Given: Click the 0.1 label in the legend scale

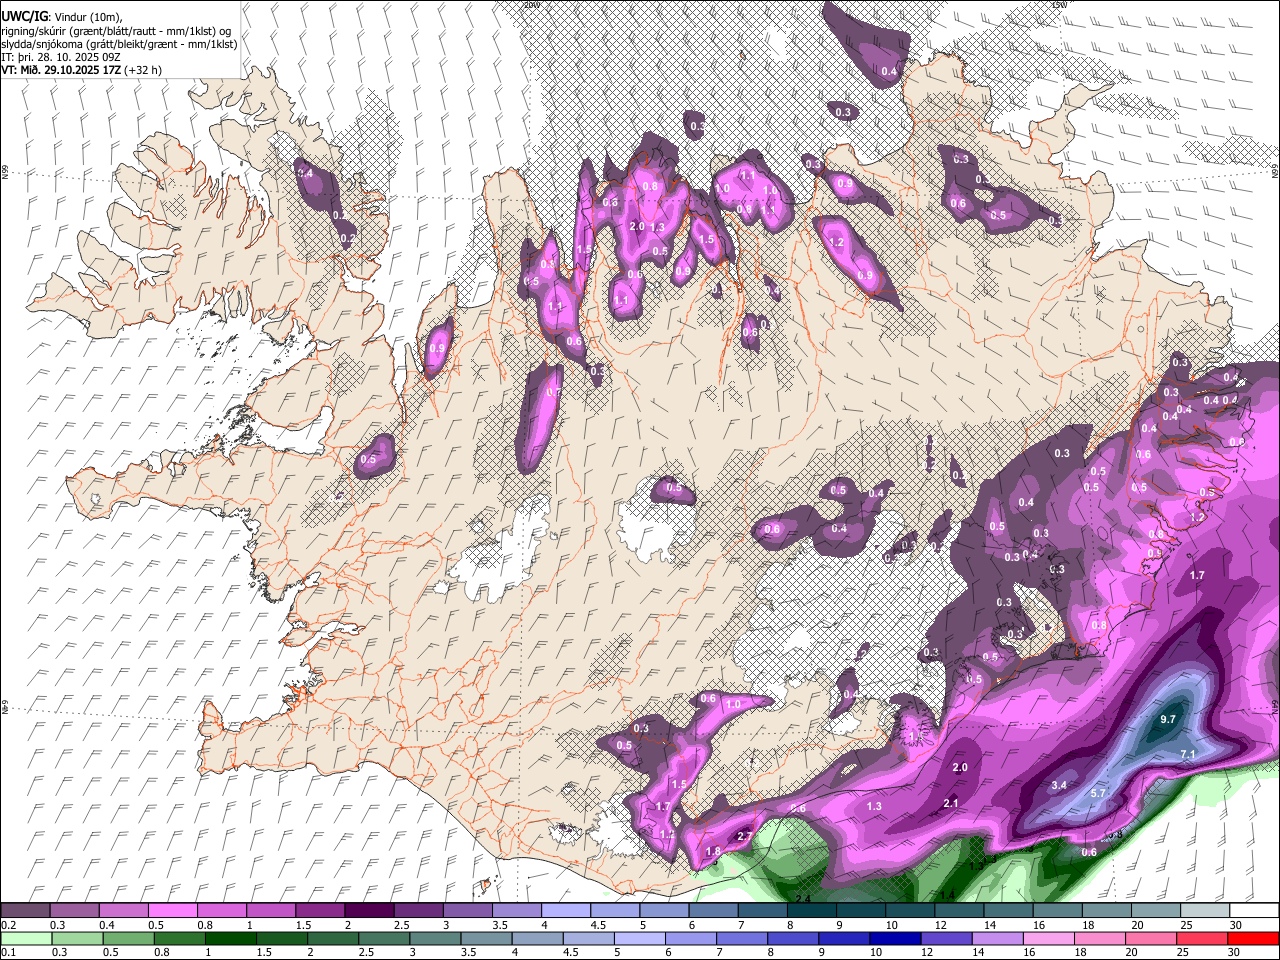Looking at the screenshot, I should 8,952.
